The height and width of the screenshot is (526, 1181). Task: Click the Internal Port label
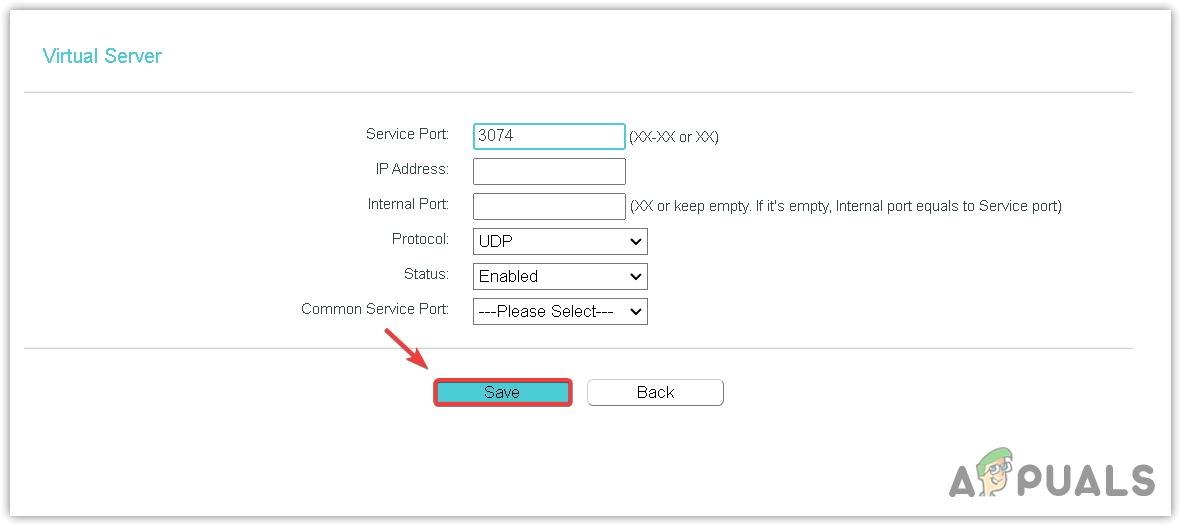[408, 204]
